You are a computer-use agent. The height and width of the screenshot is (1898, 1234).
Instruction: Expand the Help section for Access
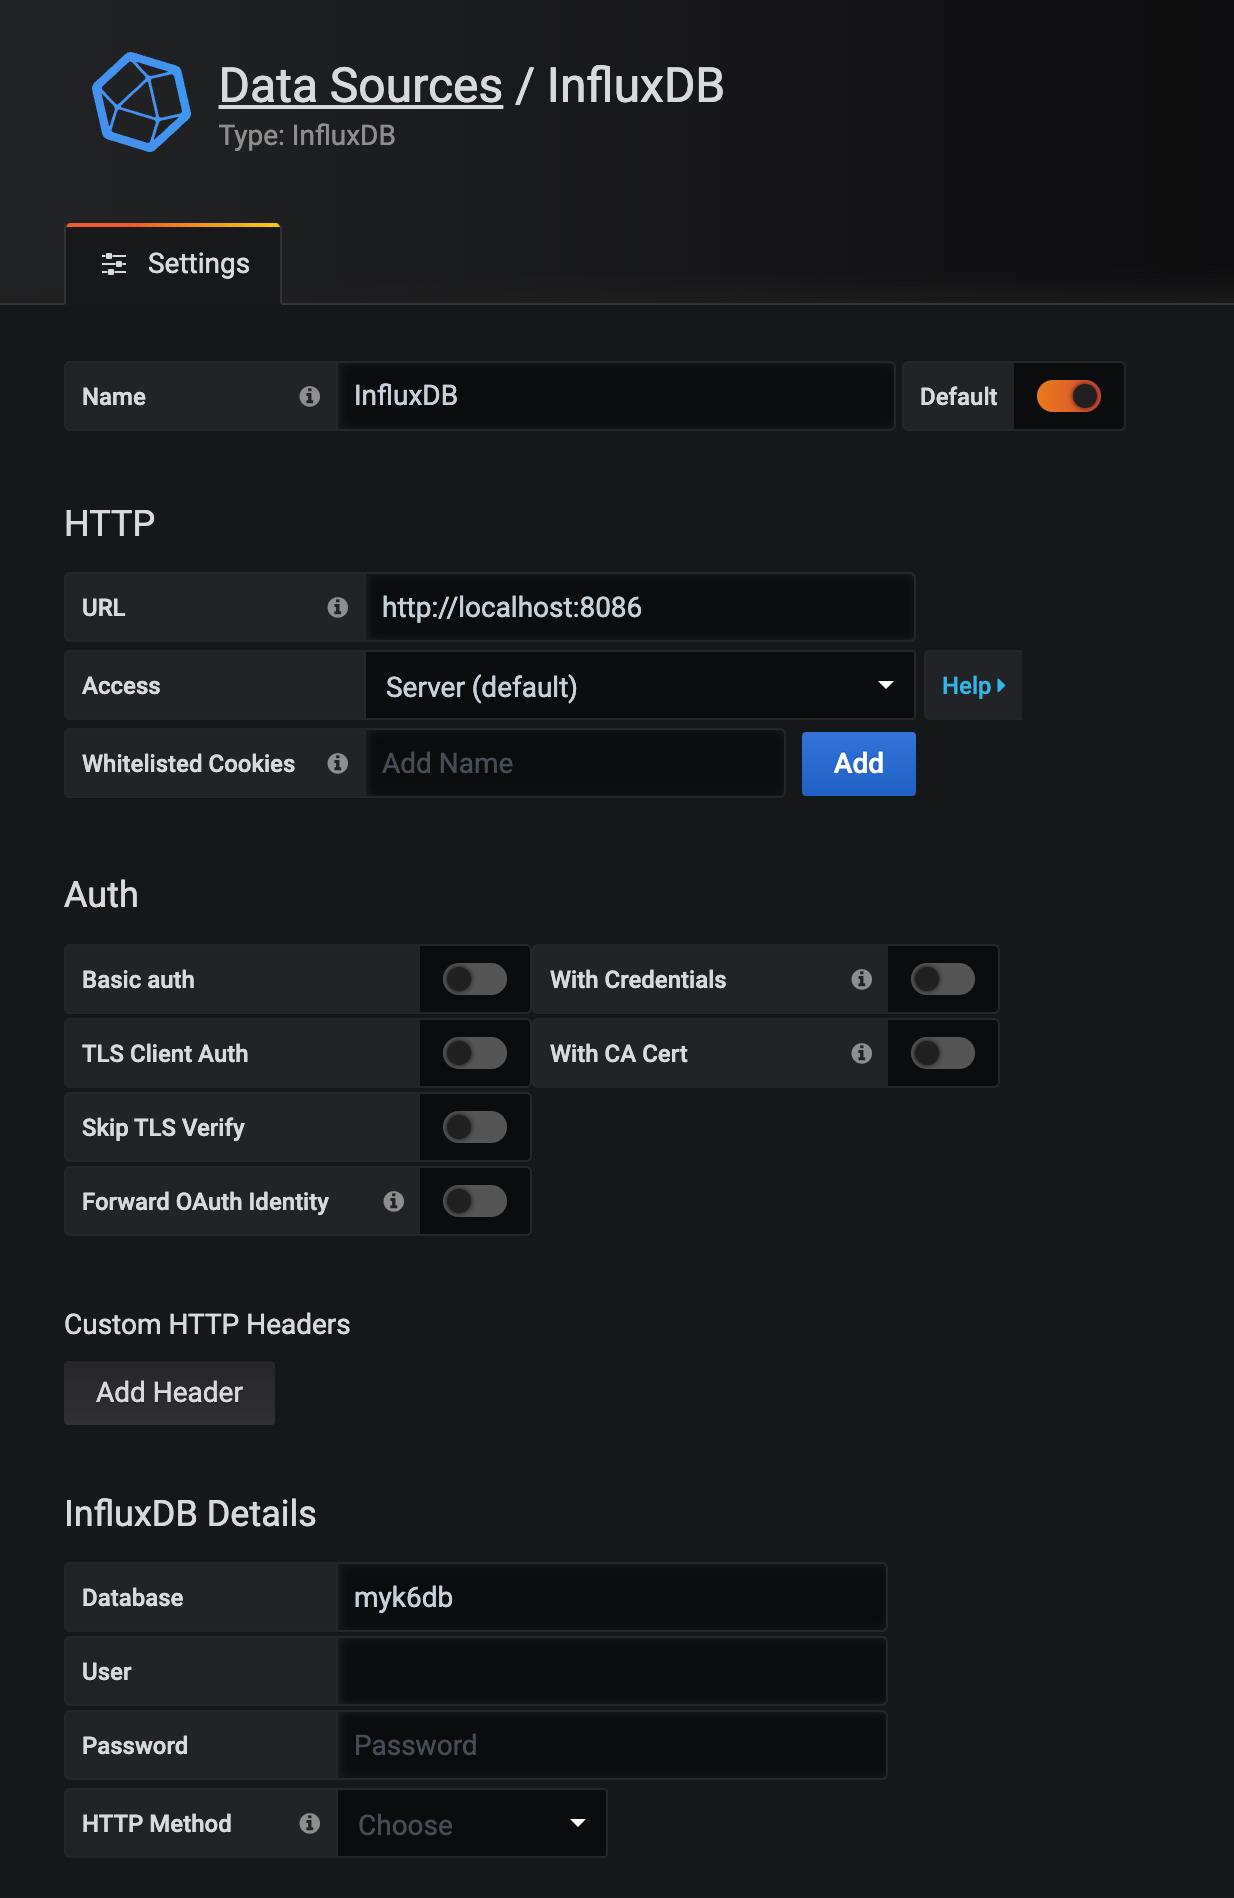[973, 686]
